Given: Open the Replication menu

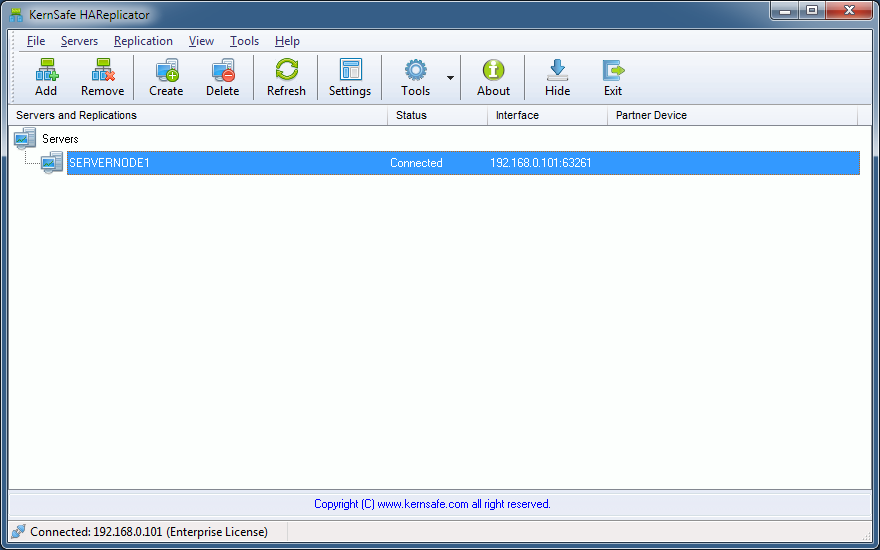Looking at the screenshot, I should pyautogui.click(x=143, y=41).
